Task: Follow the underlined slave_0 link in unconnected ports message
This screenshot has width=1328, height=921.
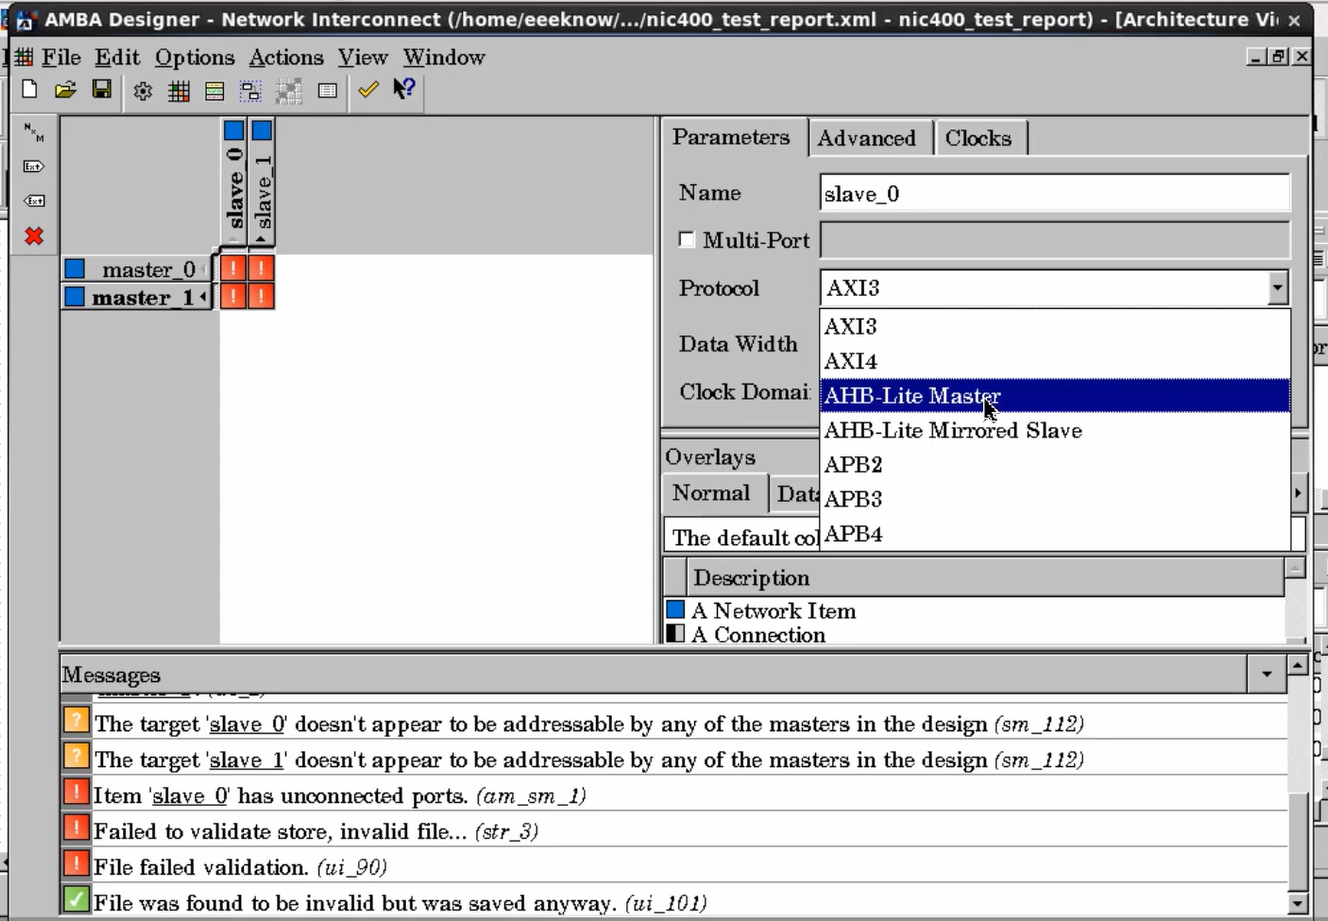Action: pos(190,796)
